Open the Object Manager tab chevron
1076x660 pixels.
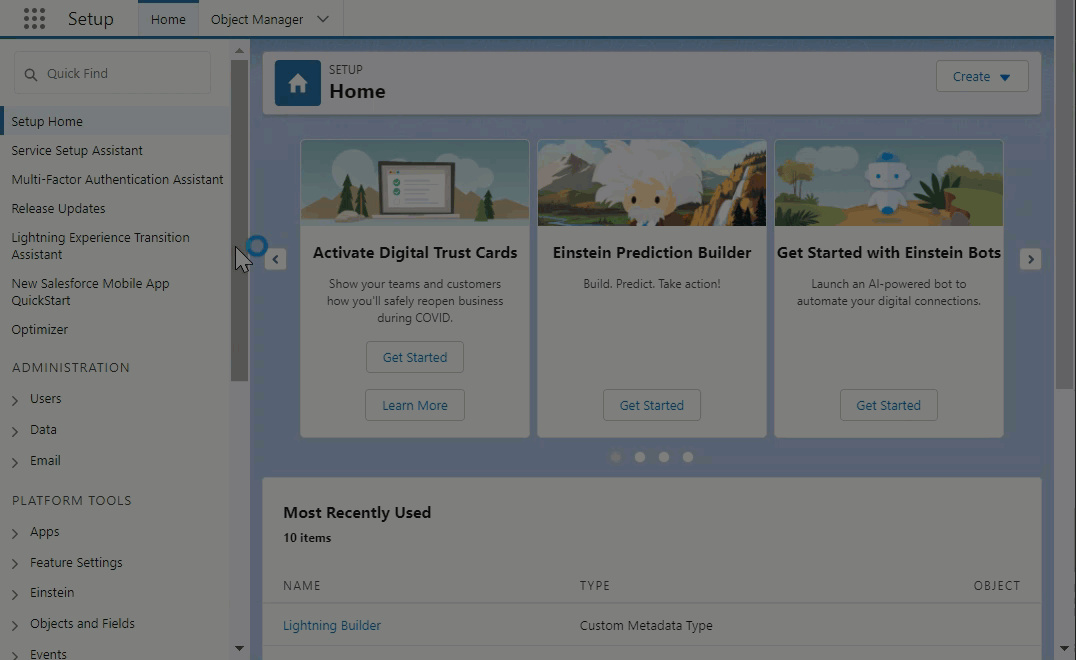(322, 19)
